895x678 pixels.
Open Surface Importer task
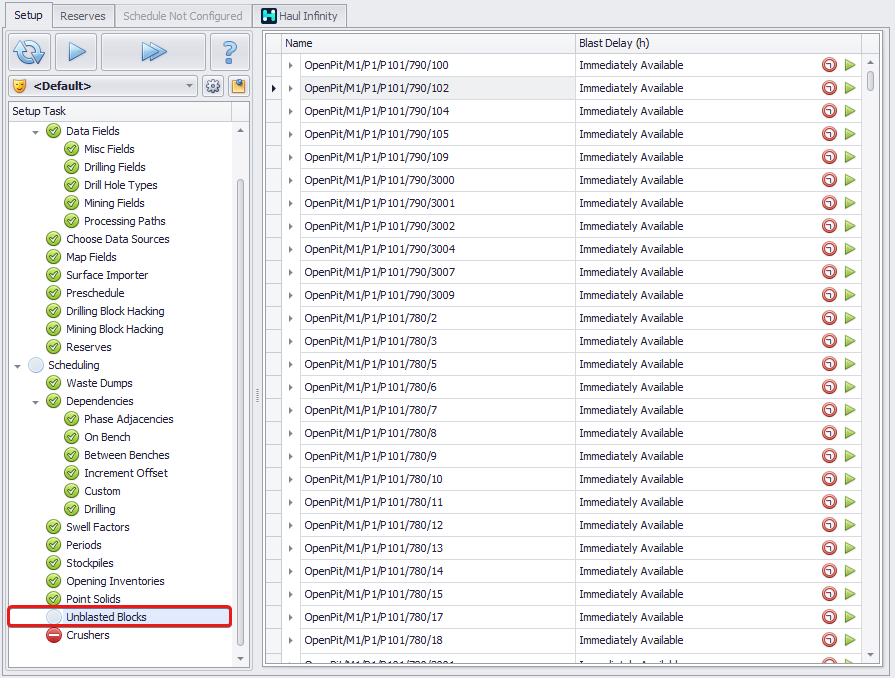click(x=107, y=275)
